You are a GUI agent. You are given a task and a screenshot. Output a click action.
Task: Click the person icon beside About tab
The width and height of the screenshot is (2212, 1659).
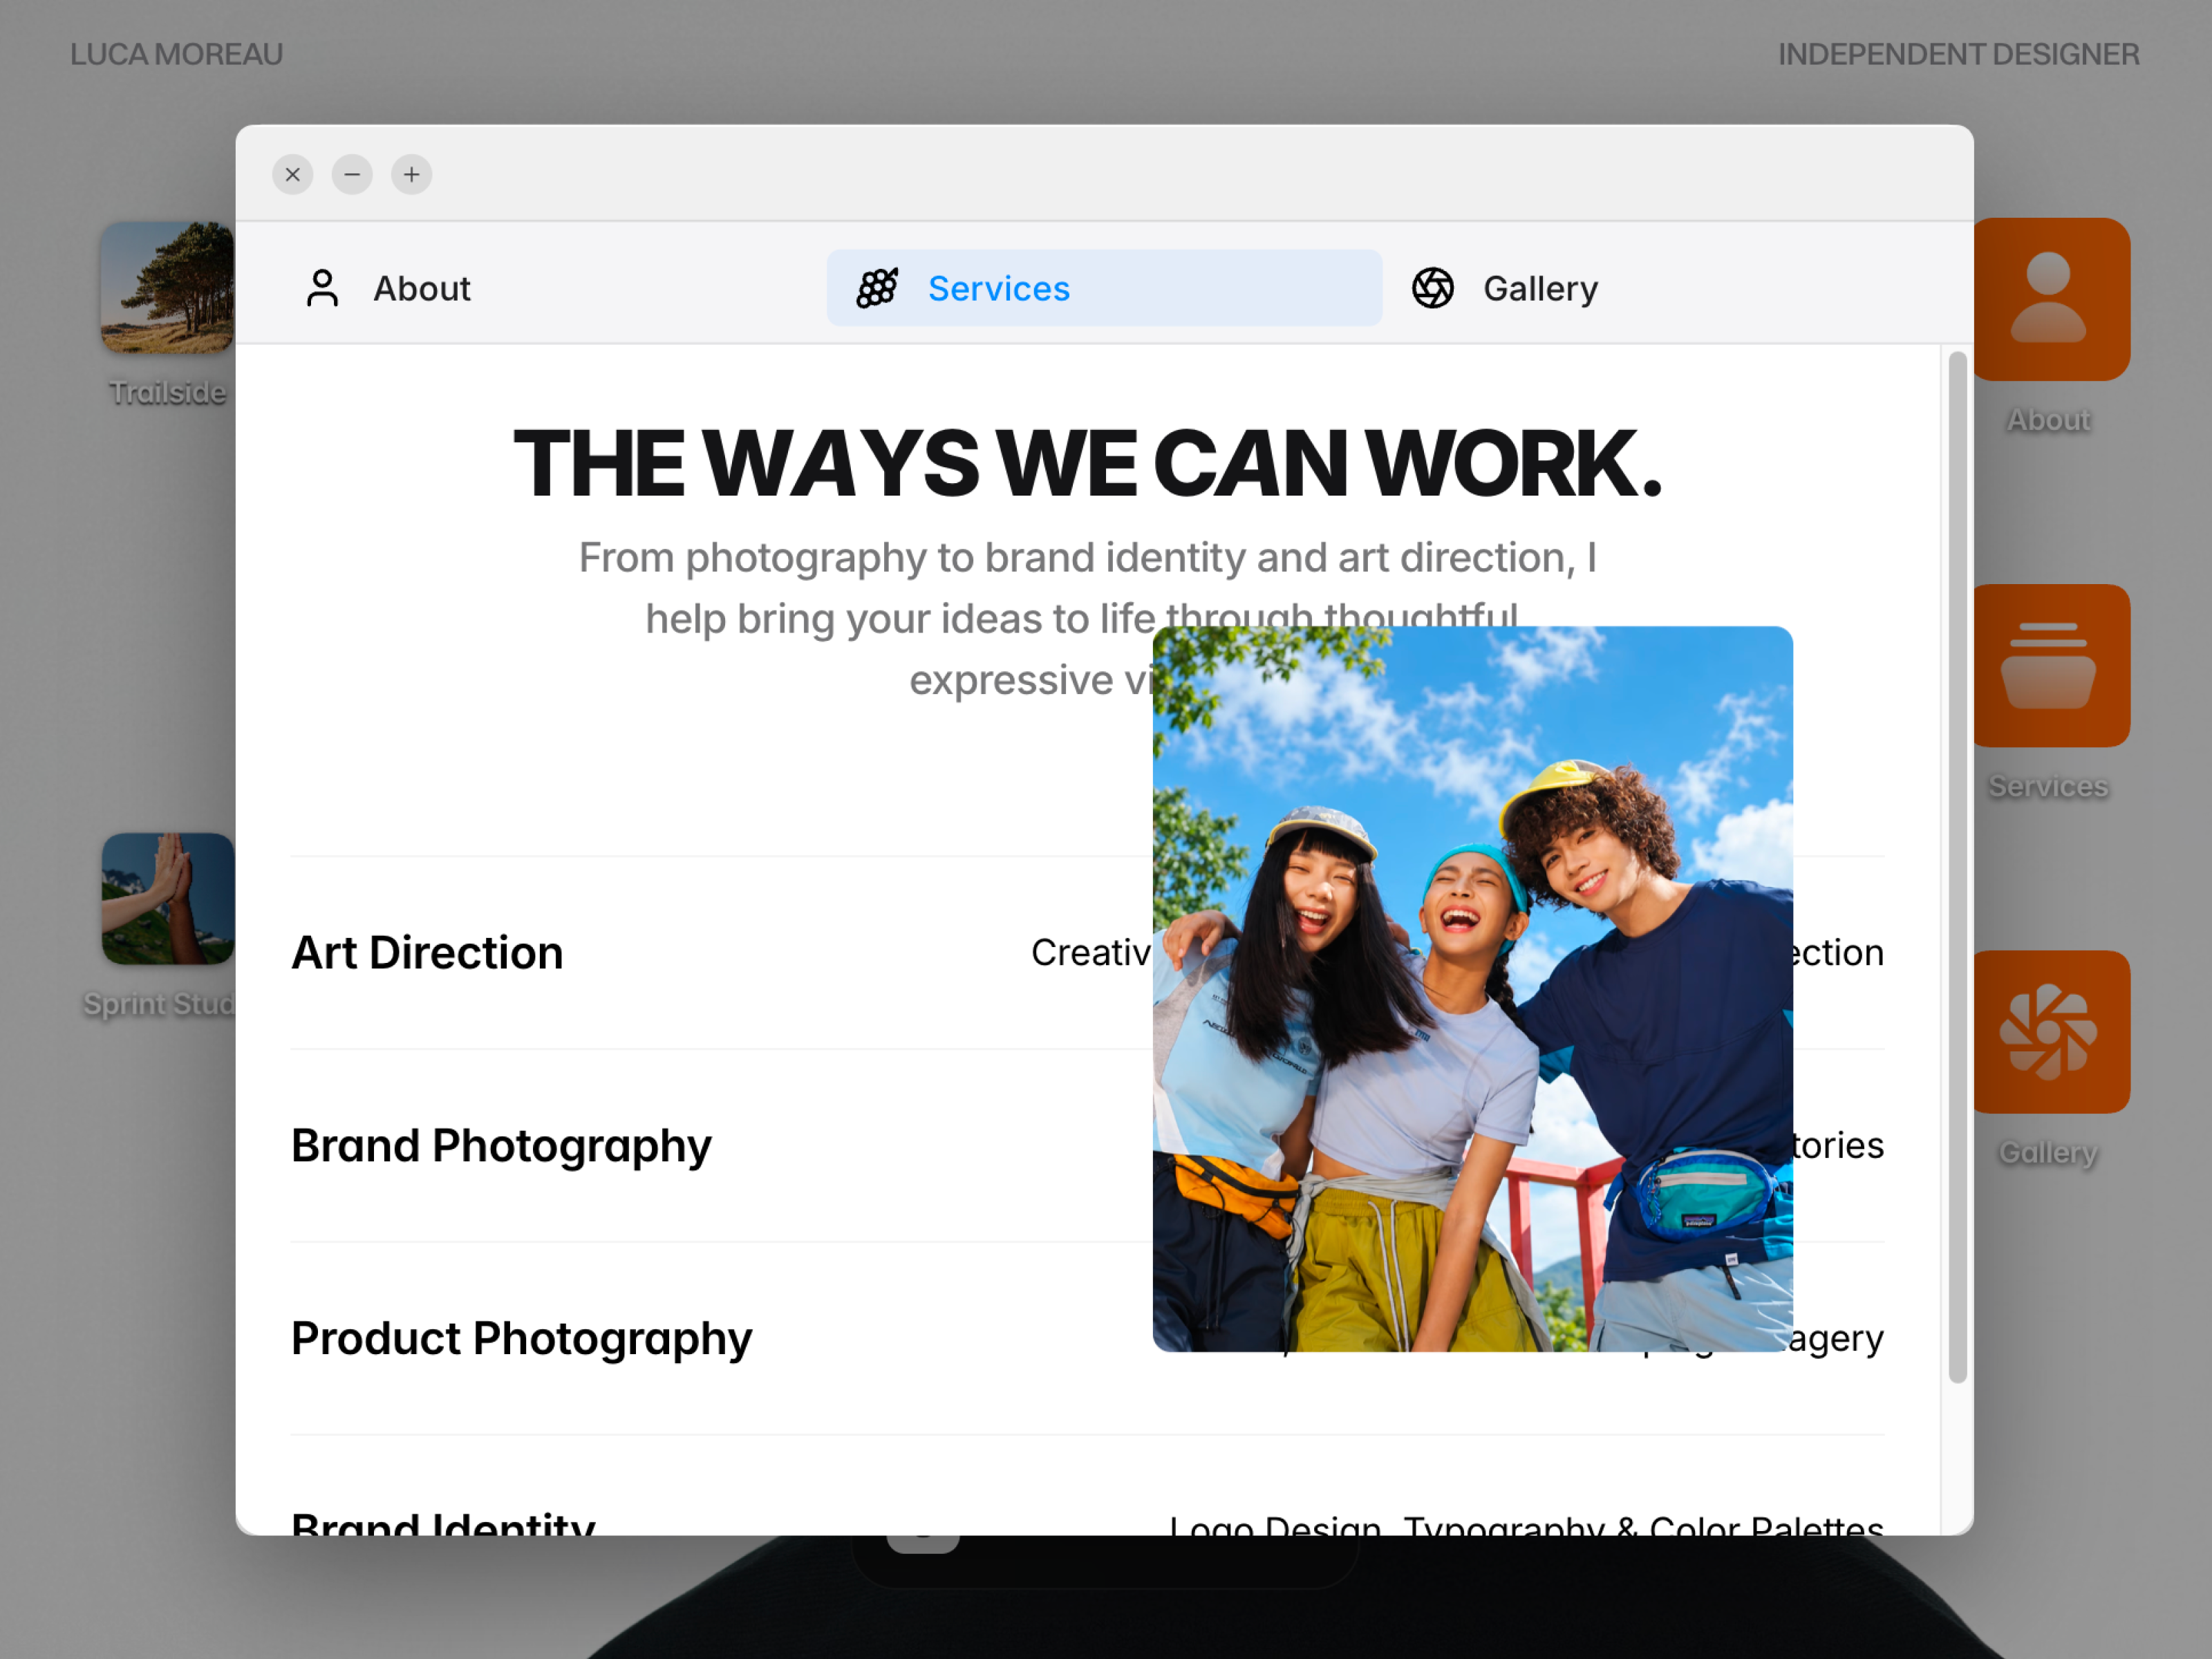point(322,288)
